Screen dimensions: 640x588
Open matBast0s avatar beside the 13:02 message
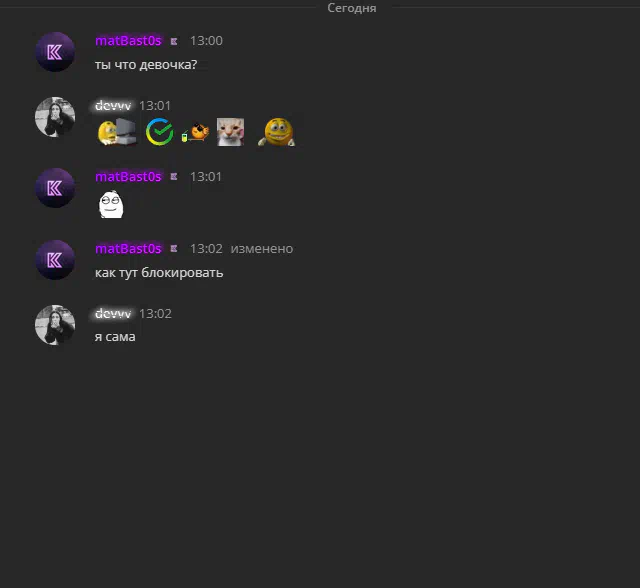(x=55, y=260)
